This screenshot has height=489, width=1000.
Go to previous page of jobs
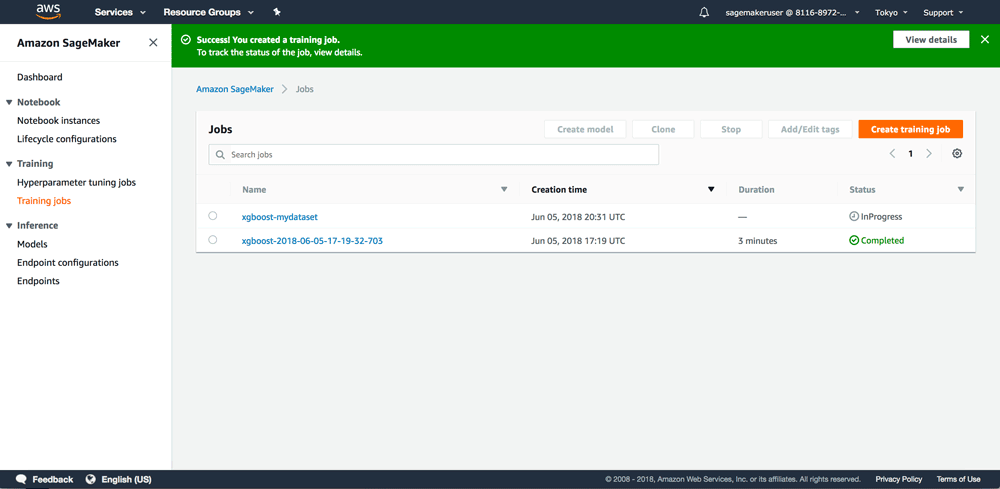892,154
